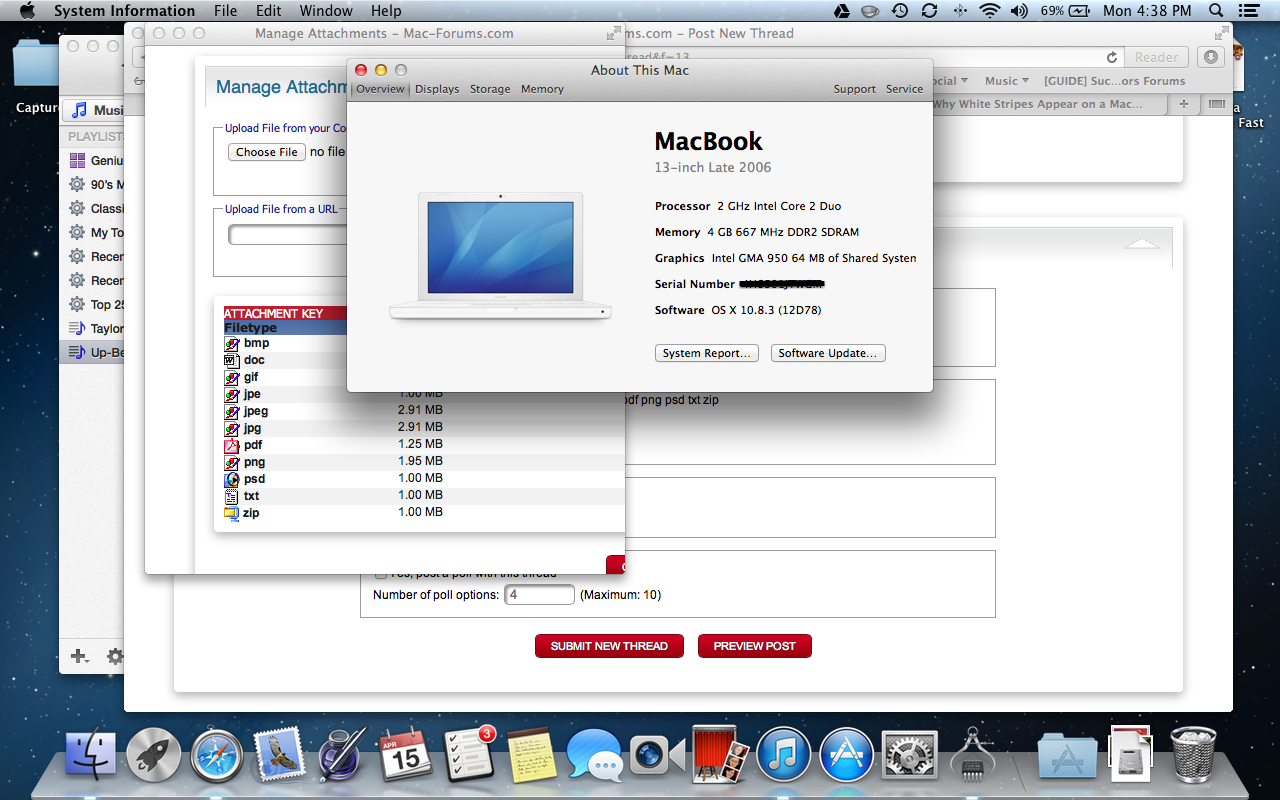Open System Information chip icon in Dock
This screenshot has height=800, width=1280.
click(971, 754)
